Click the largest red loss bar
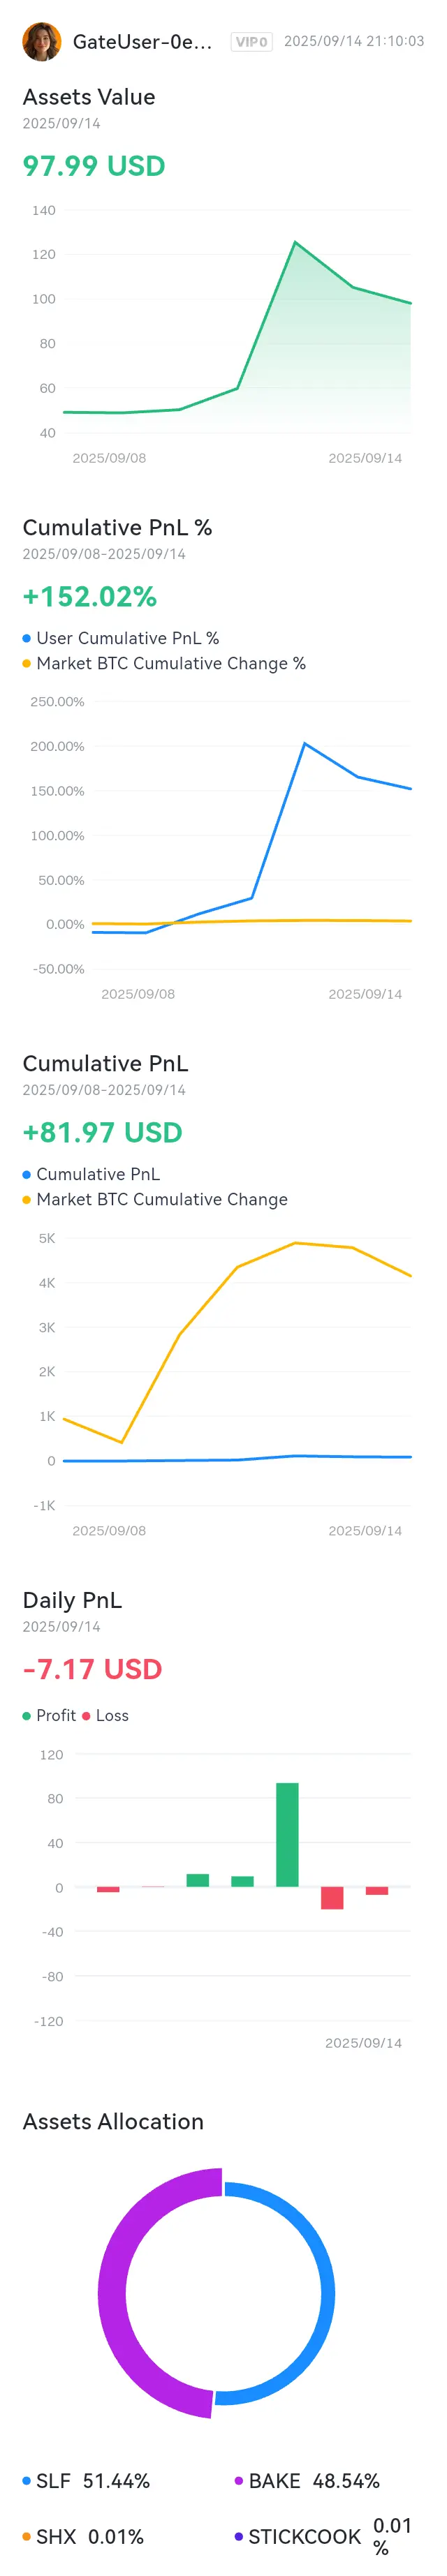Screen dimensions: 447x2576 [332, 1898]
